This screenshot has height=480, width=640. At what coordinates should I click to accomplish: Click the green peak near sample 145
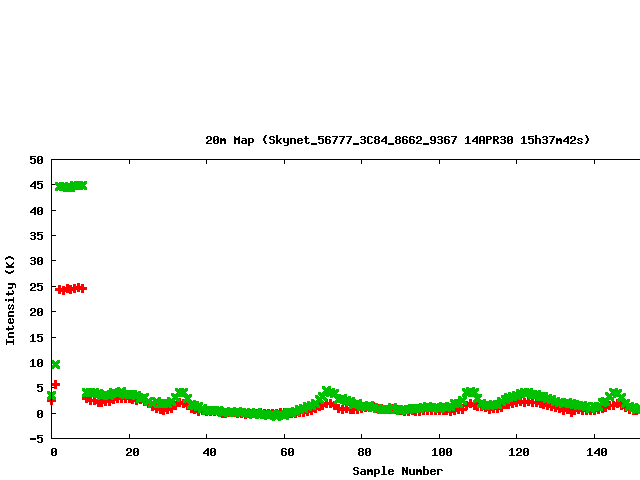point(615,393)
